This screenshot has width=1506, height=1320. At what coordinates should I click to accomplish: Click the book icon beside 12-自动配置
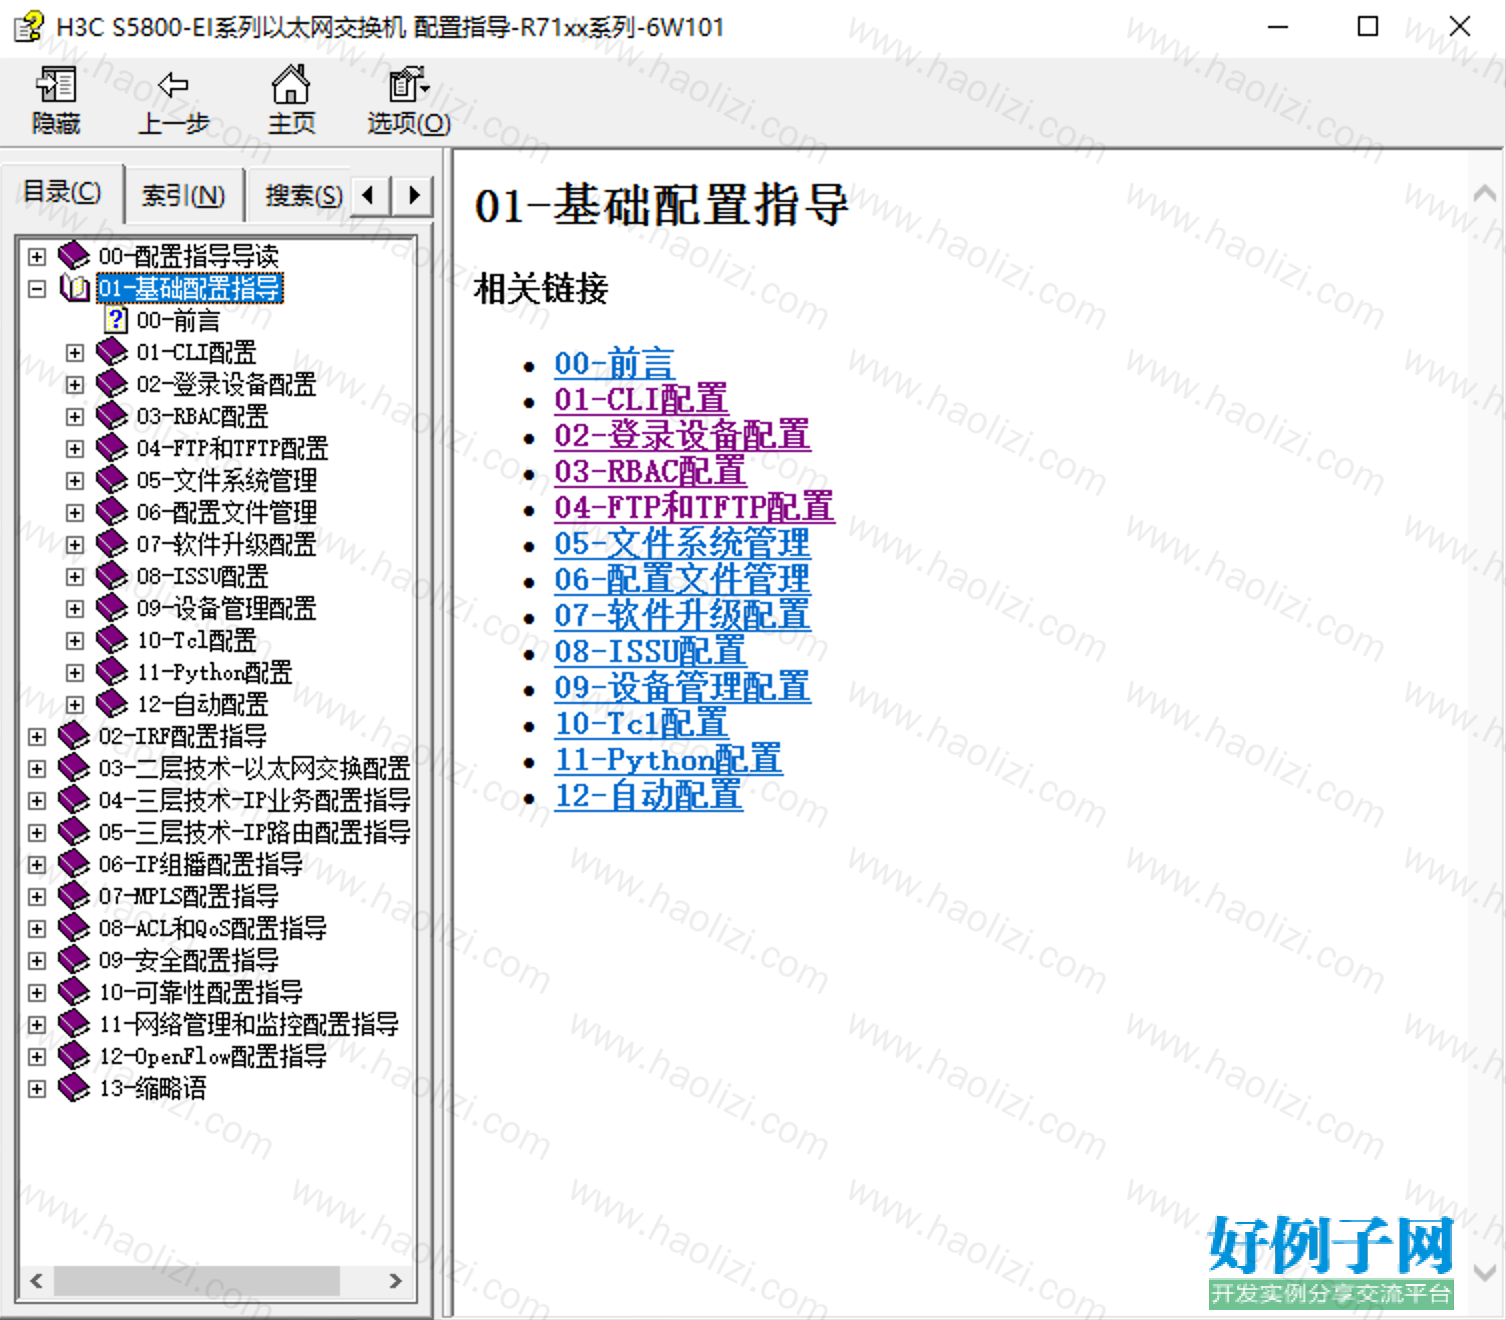[x=112, y=704]
